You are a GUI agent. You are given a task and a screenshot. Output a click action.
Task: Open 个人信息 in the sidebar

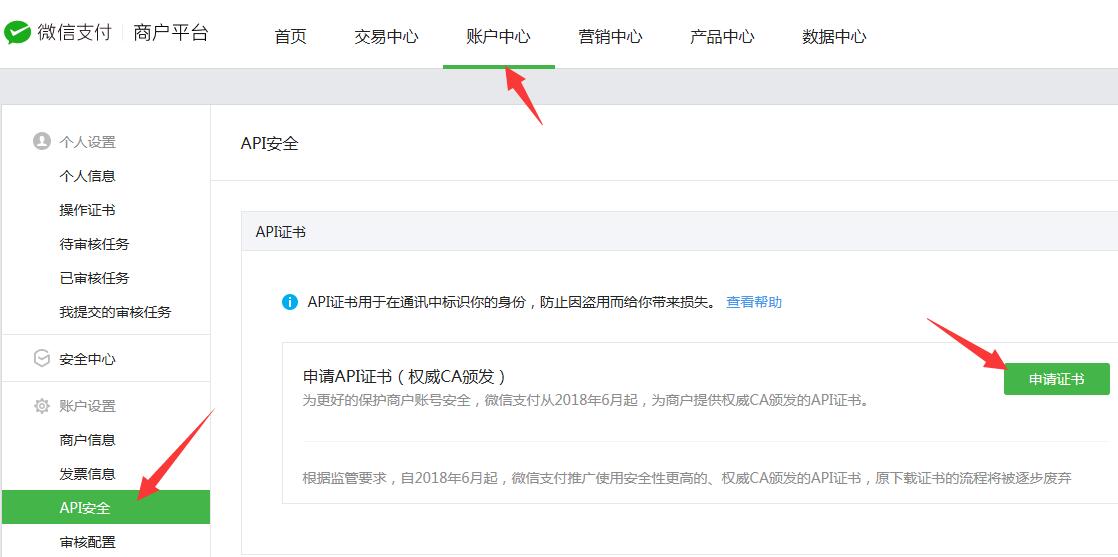[x=88, y=176]
